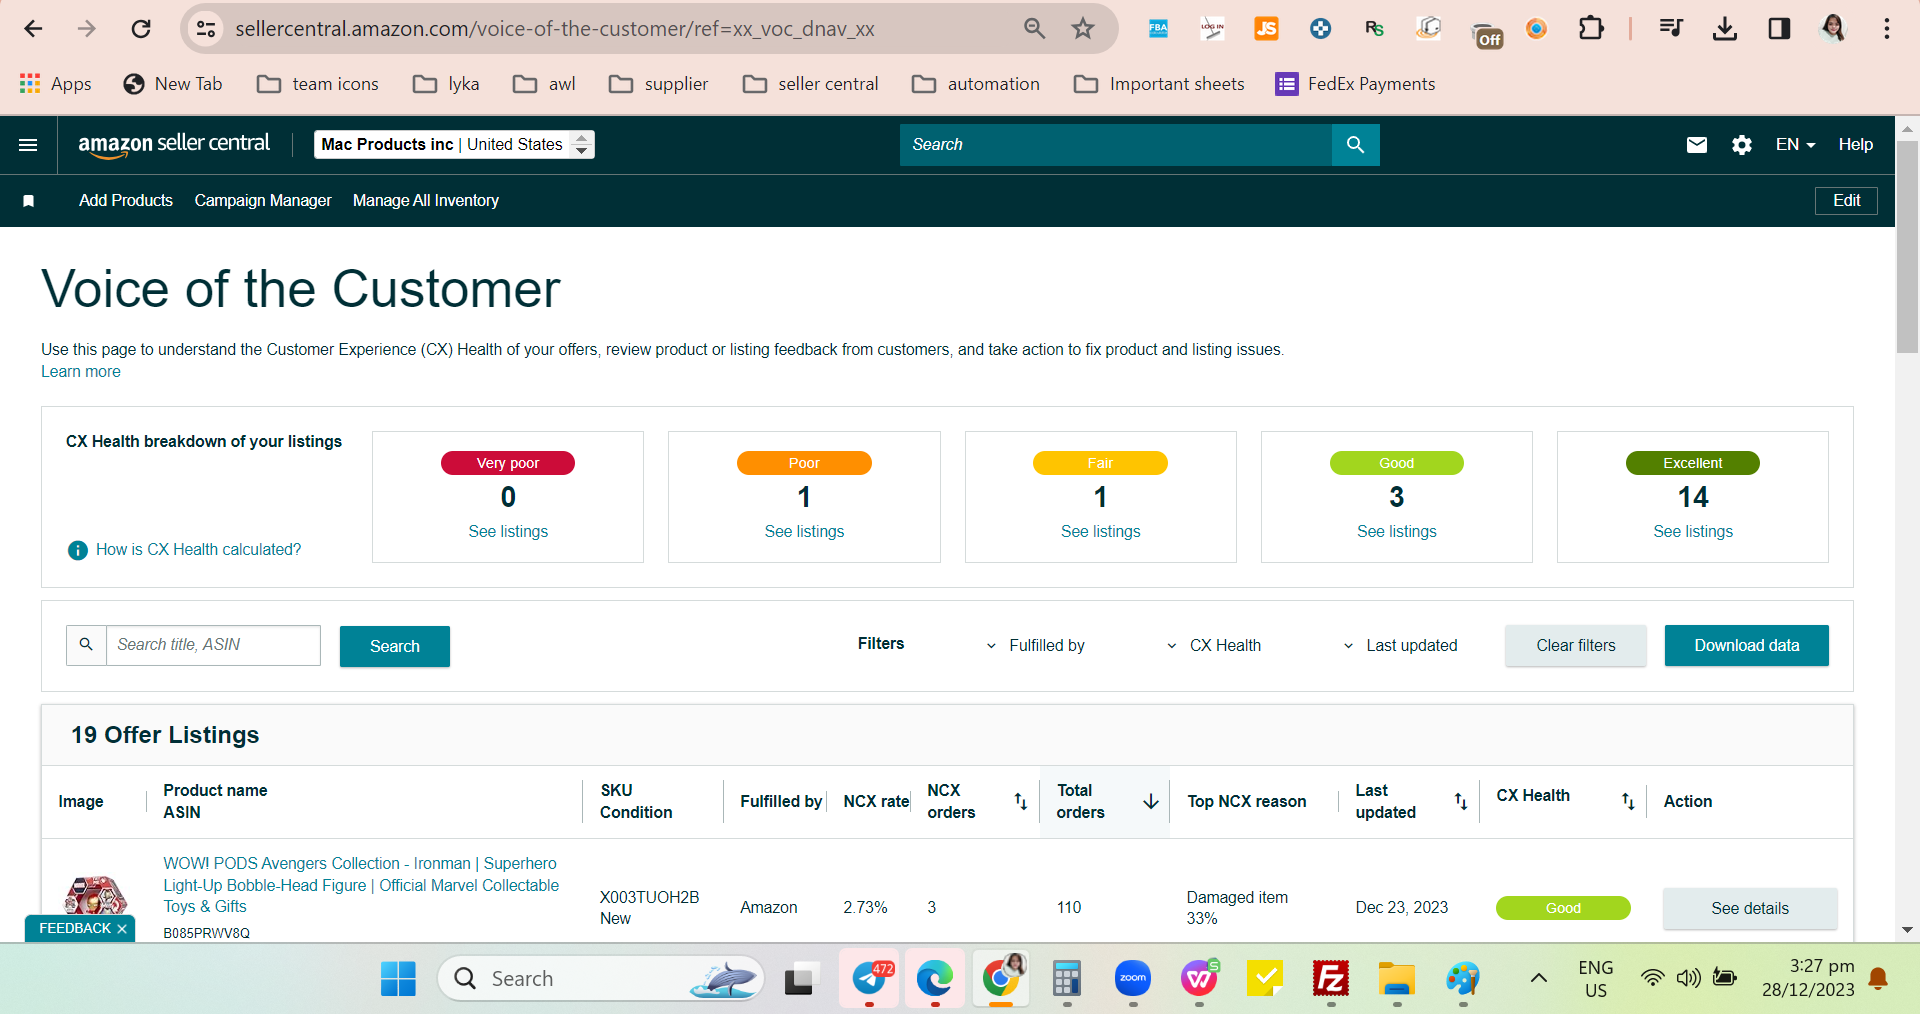
Task: Open the Chrome extensions puzzle icon
Action: click(x=1591, y=29)
